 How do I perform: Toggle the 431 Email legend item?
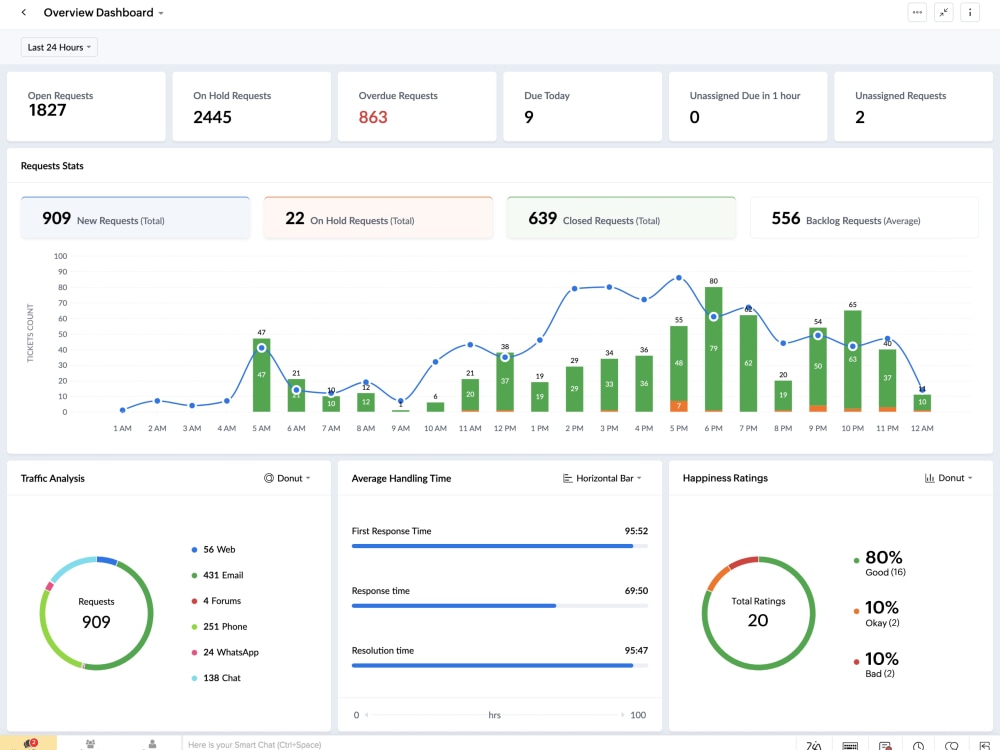coord(217,575)
